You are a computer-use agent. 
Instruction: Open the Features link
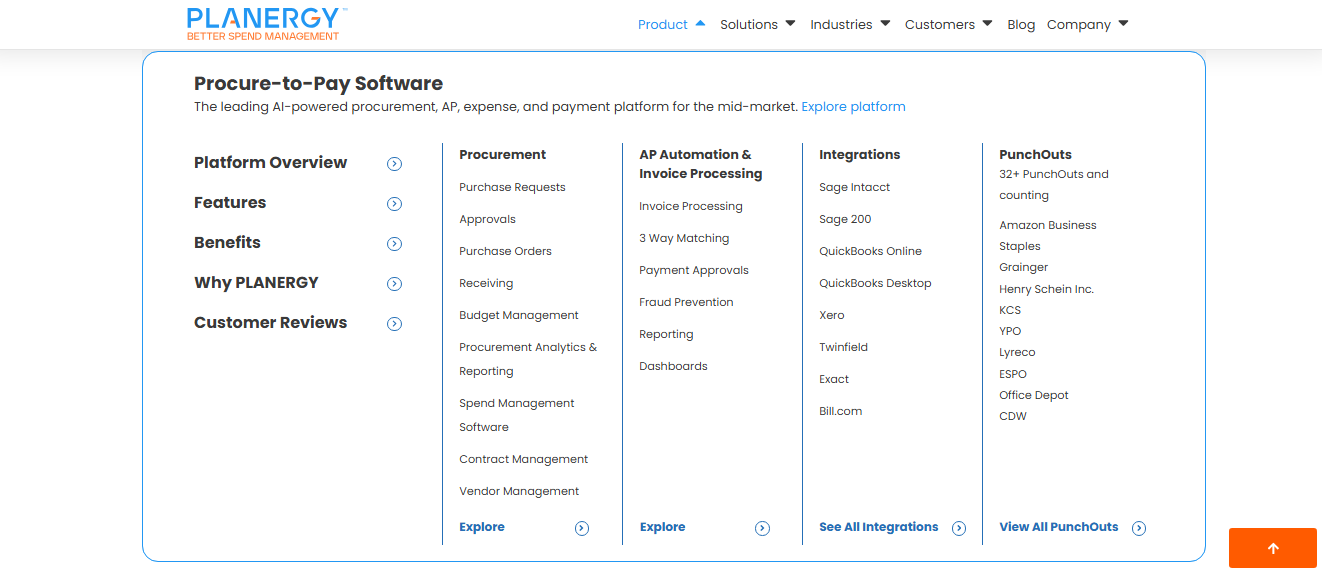[230, 202]
